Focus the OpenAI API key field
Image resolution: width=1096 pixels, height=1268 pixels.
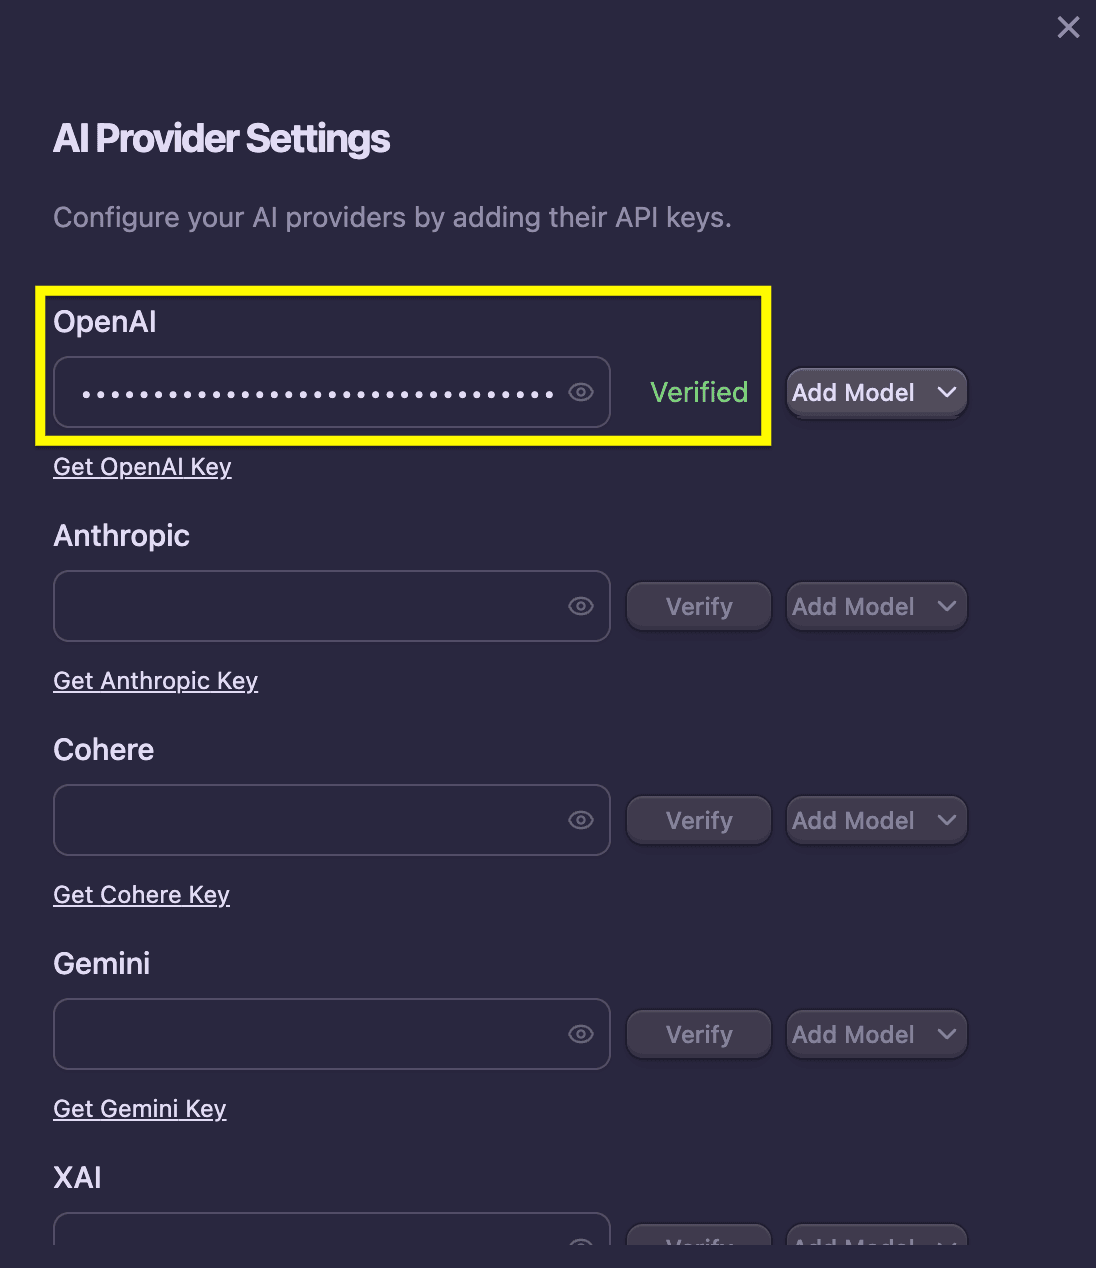click(x=310, y=392)
